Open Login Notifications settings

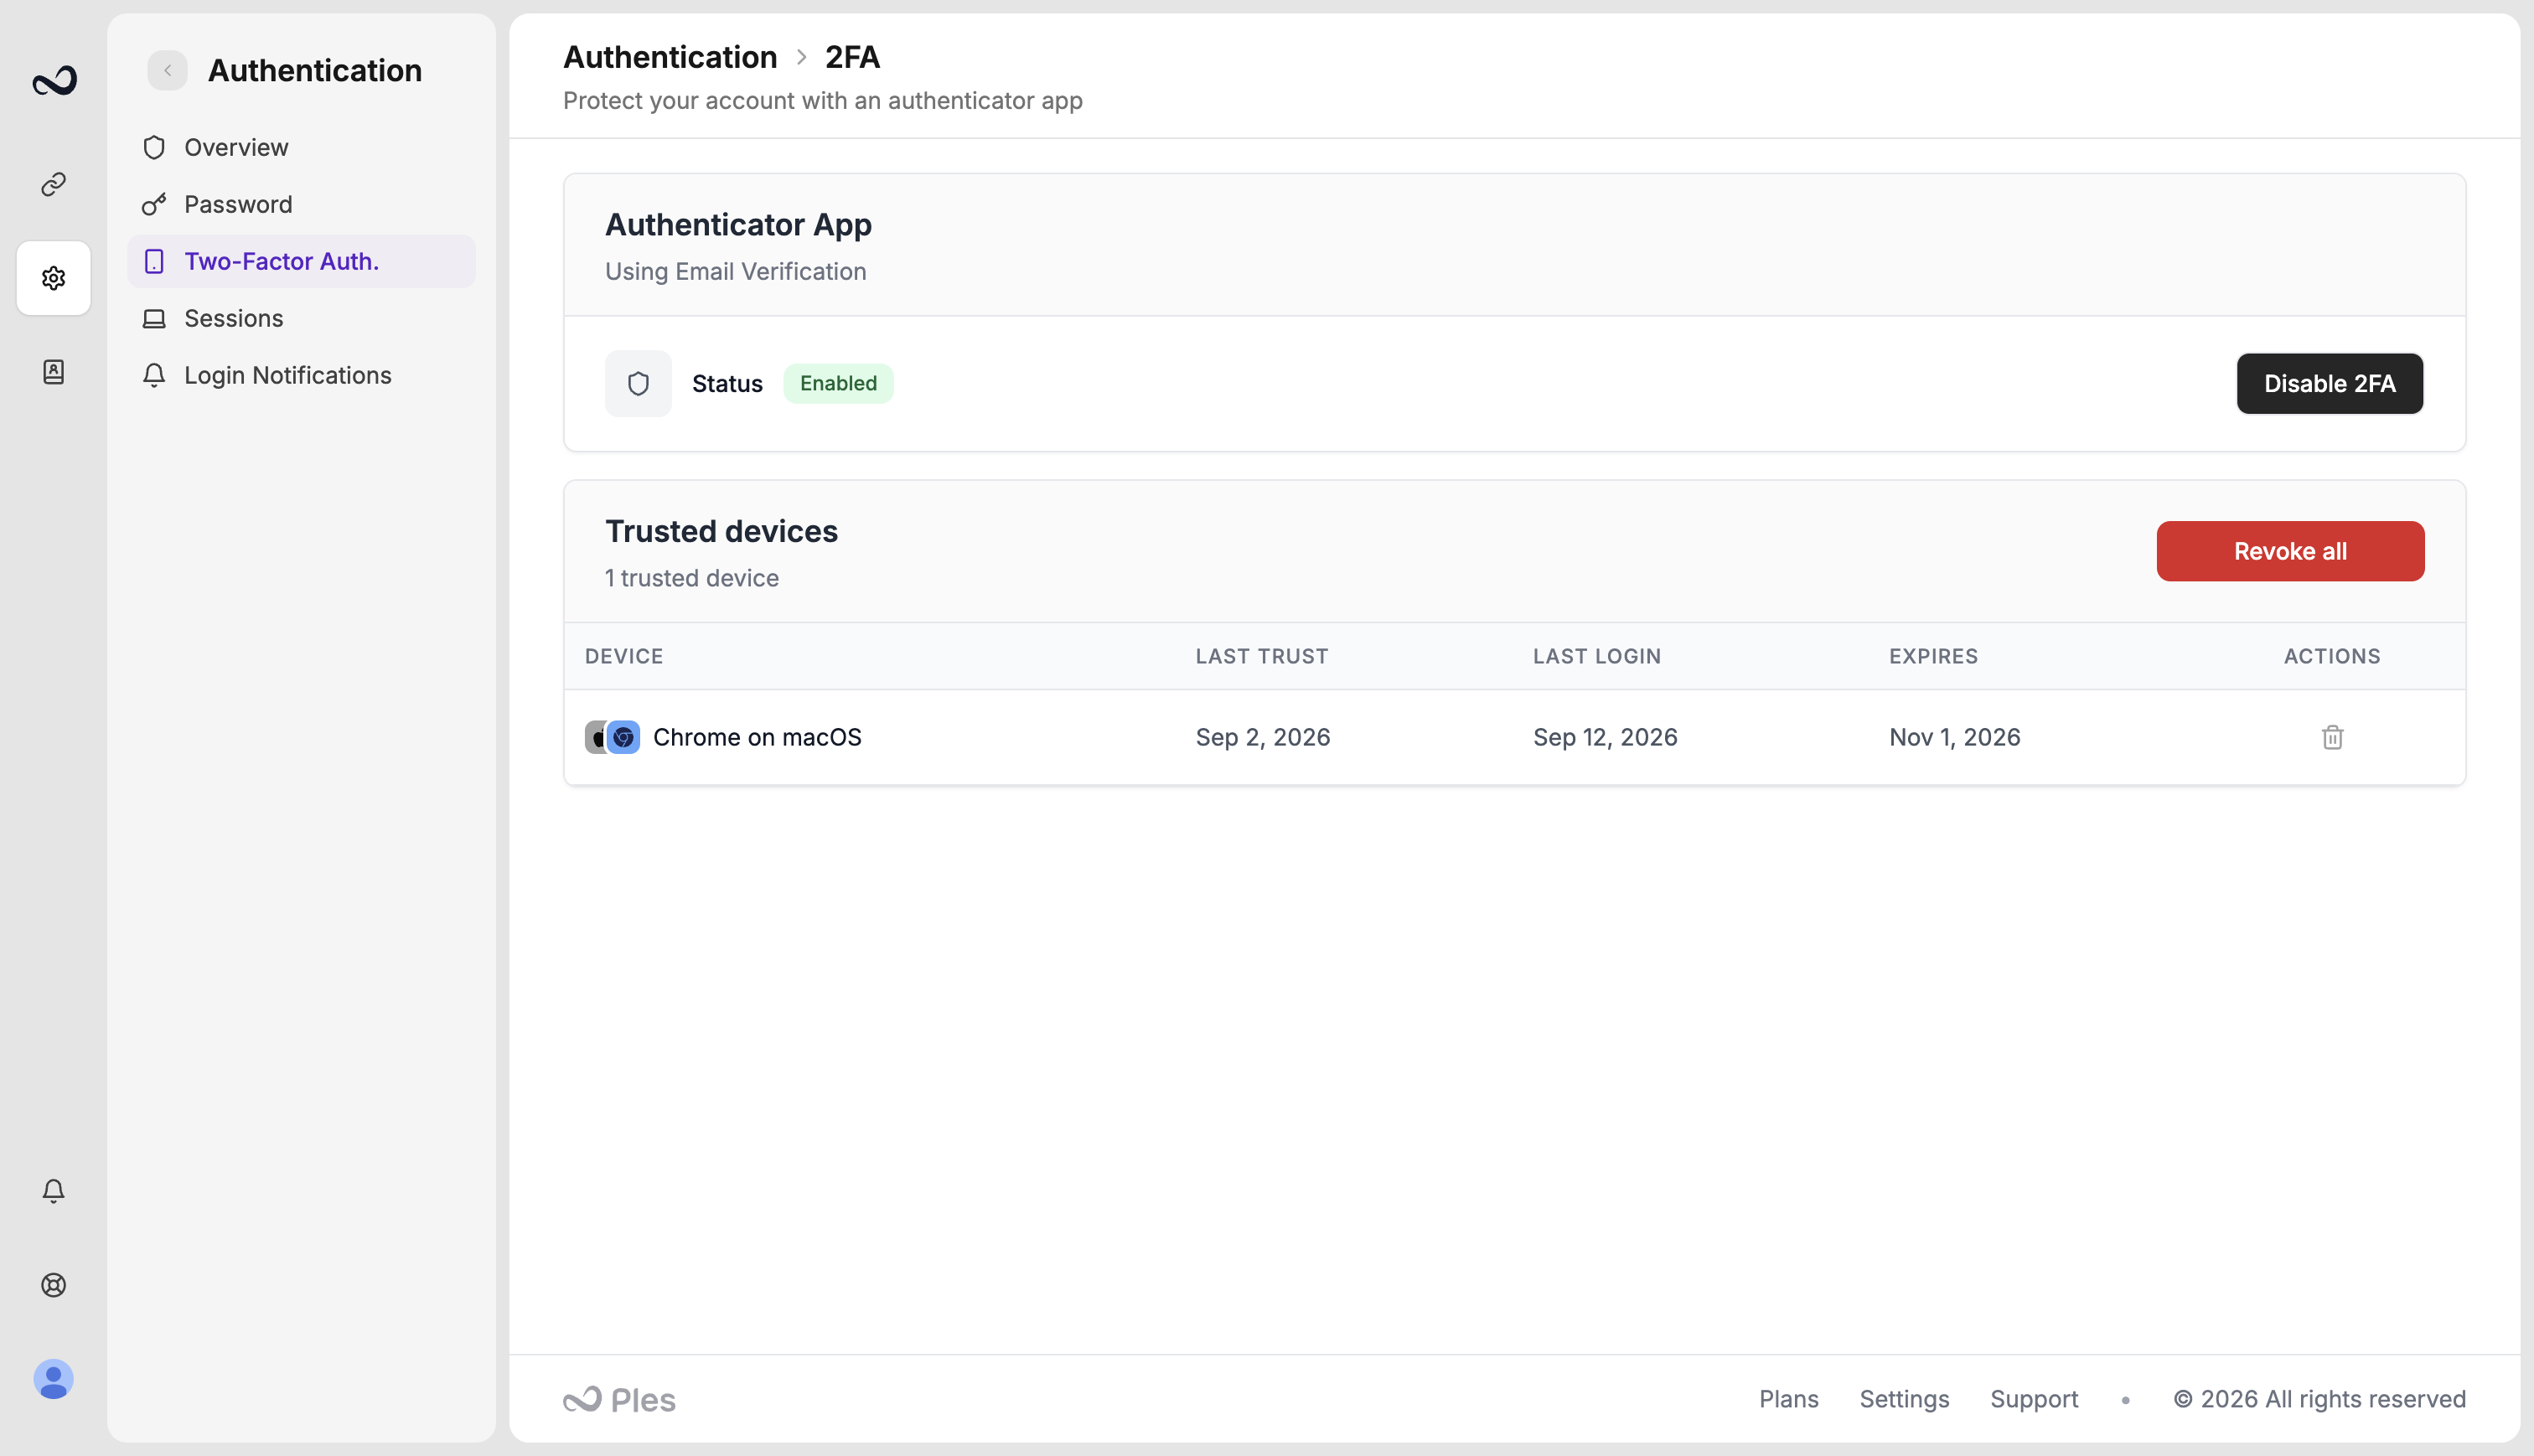pyautogui.click(x=301, y=375)
